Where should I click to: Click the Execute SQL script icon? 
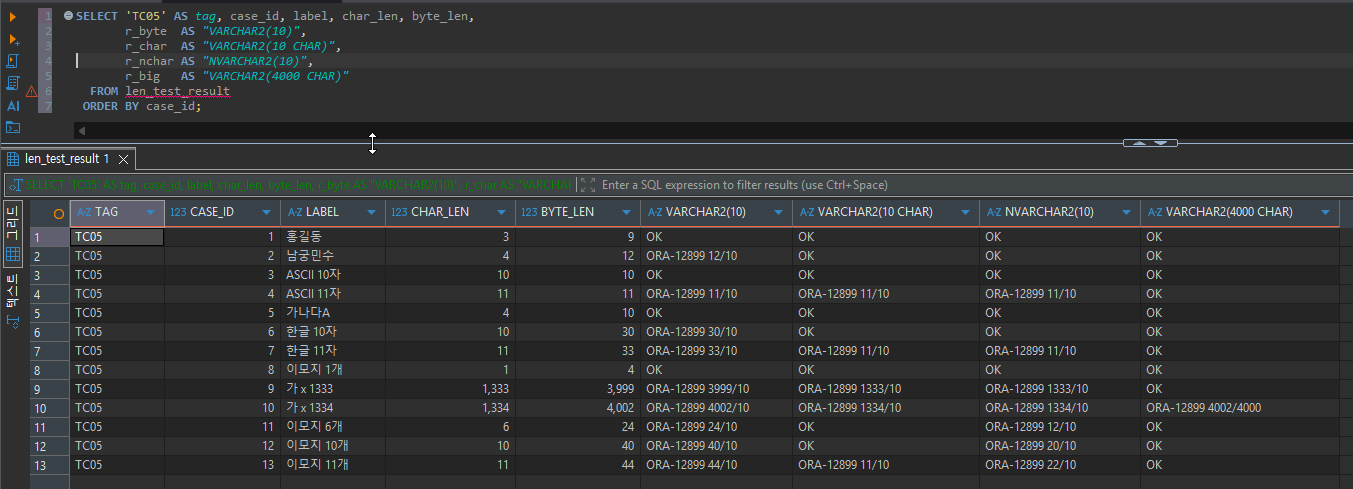(x=14, y=61)
